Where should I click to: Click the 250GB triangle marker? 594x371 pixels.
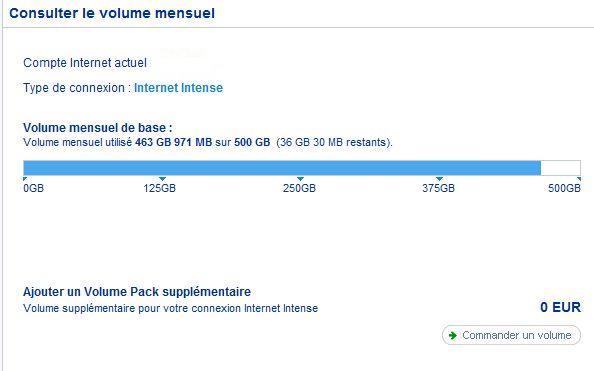(x=300, y=178)
